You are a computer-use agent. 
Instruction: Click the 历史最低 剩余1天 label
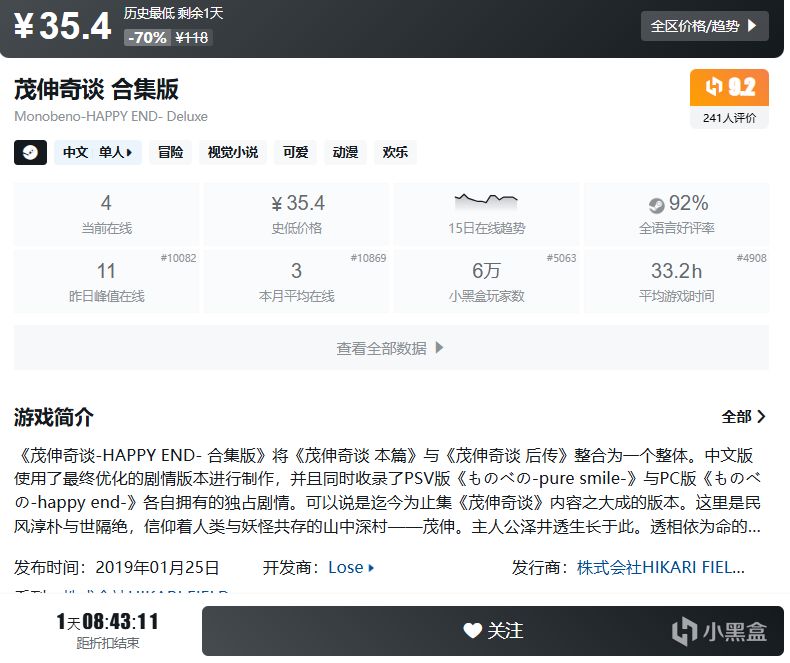173,13
